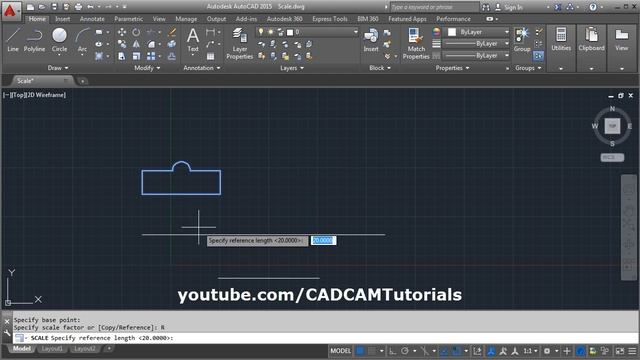Viewport: 640px width, 360px height.
Task: Click the search keyword field
Action: tap(434, 7)
